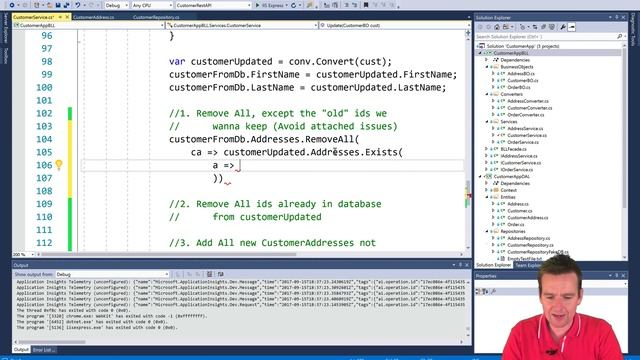Screen dimensions: 640x360
Task: Click the Properties panel wrench icon
Action: (493, 291)
